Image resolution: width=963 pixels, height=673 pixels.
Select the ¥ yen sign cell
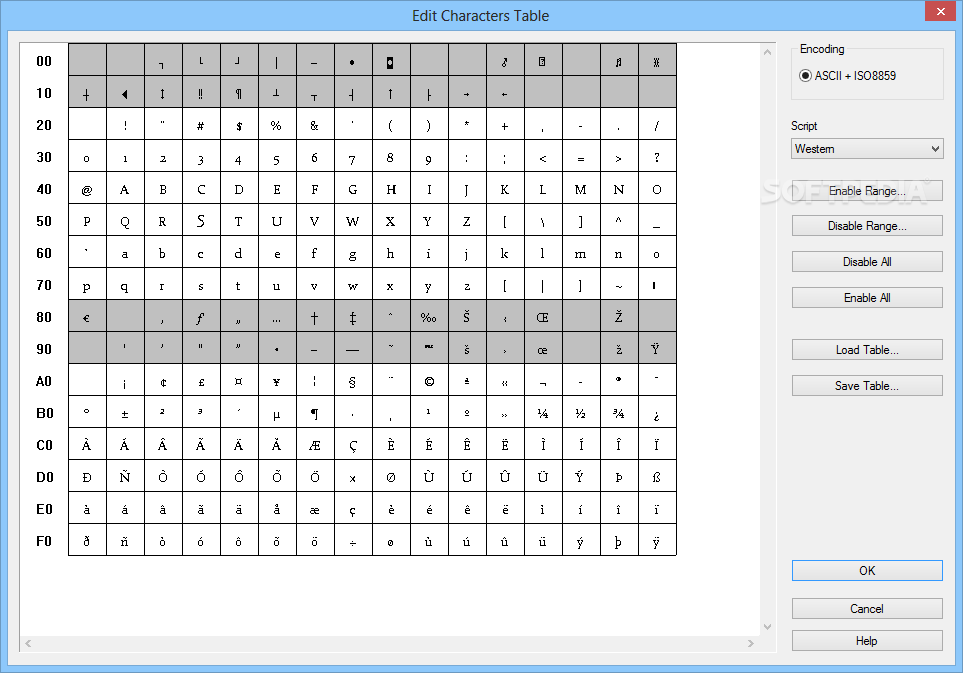click(277, 381)
